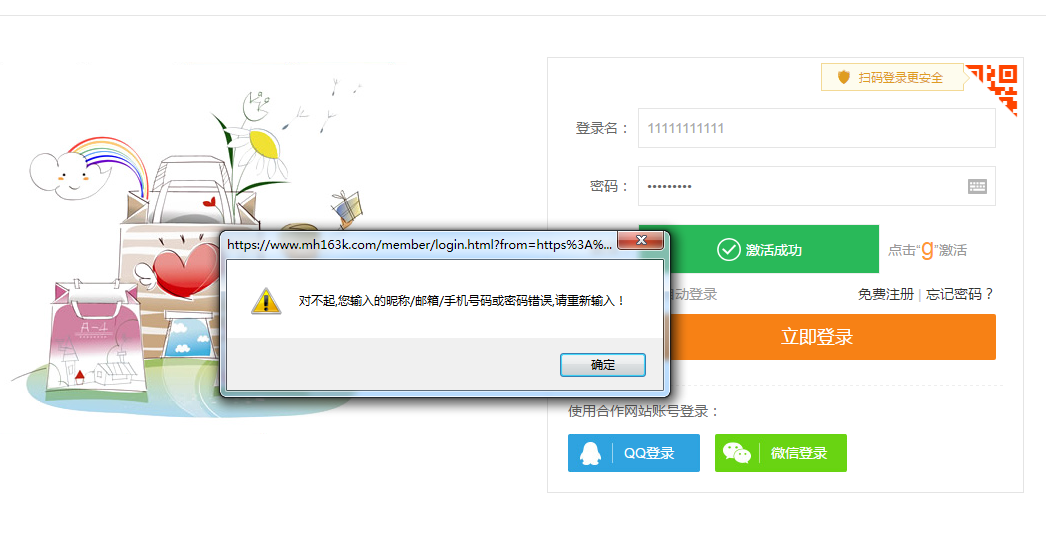Click the orange "g" activation logo
The image size is (1046, 535).
(x=927, y=249)
